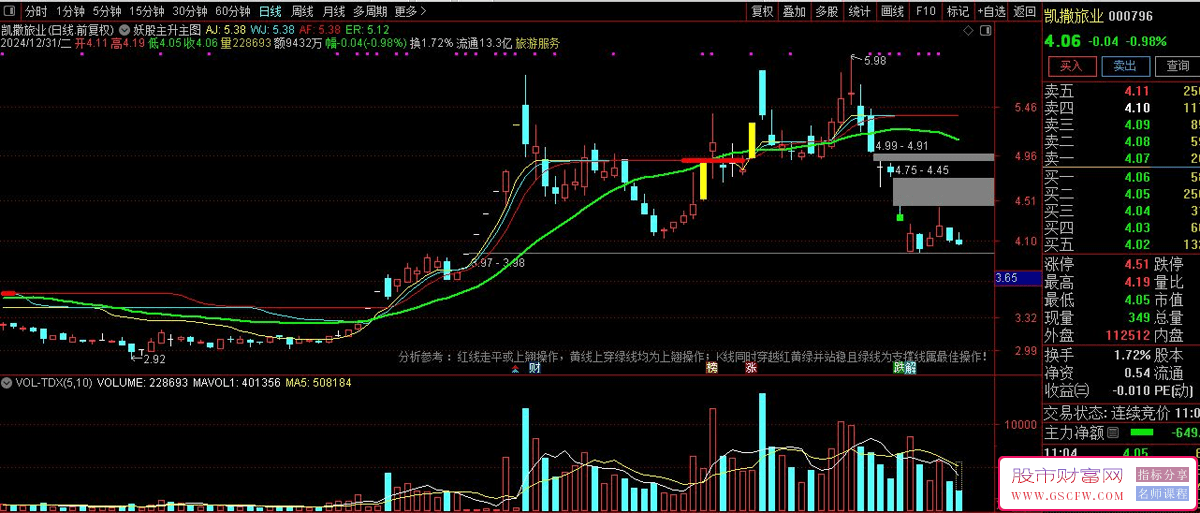Open the 多周期 multi-period view
This screenshot has width=1200, height=513.
pyautogui.click(x=370, y=12)
